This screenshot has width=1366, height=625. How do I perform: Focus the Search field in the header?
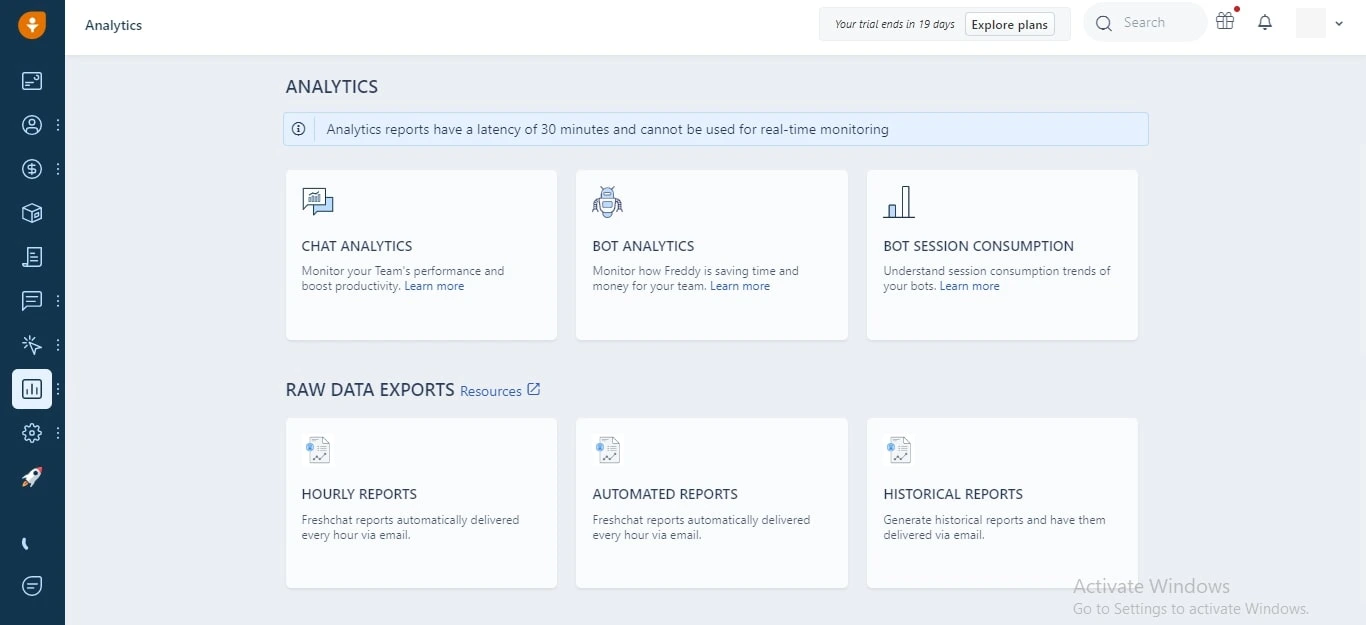tap(1145, 23)
